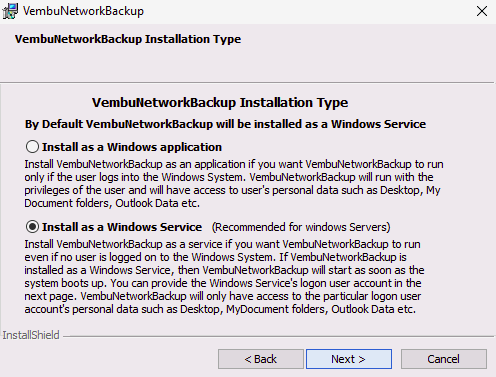Click the 'By Default' Windows Service notice
496x377 pixels.
(225, 124)
